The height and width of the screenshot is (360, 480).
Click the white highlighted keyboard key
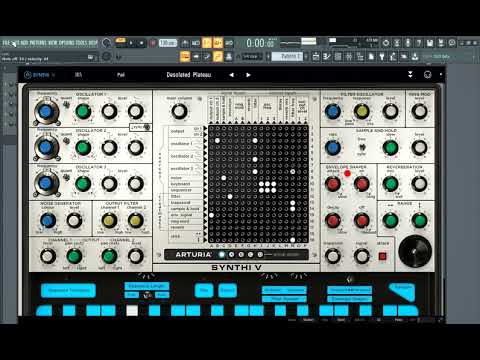point(132,310)
